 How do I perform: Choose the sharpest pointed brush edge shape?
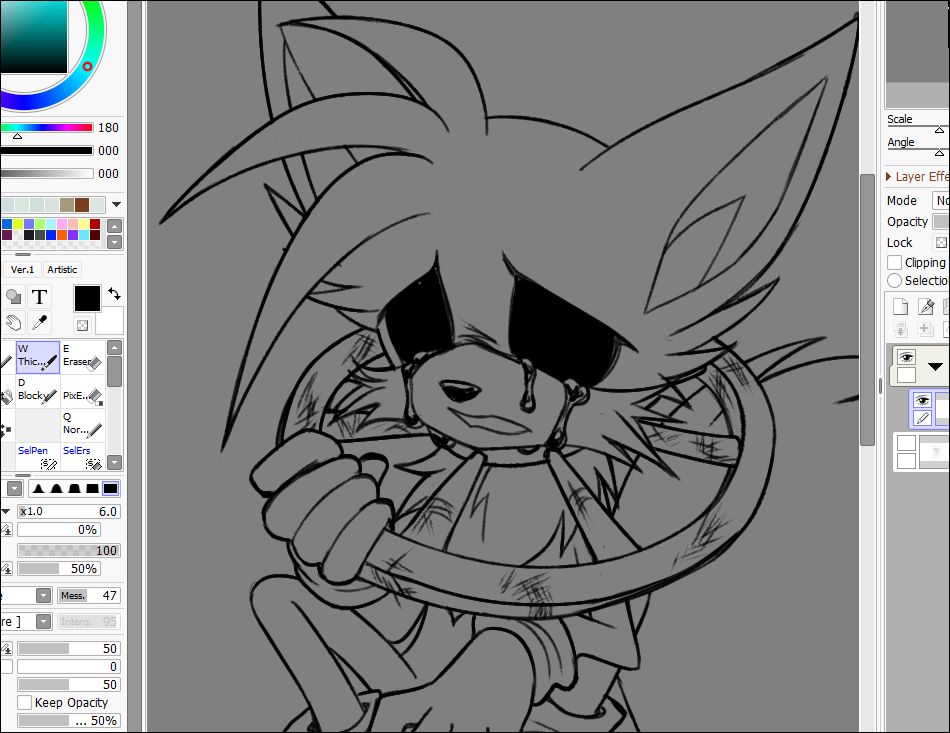tap(39, 488)
